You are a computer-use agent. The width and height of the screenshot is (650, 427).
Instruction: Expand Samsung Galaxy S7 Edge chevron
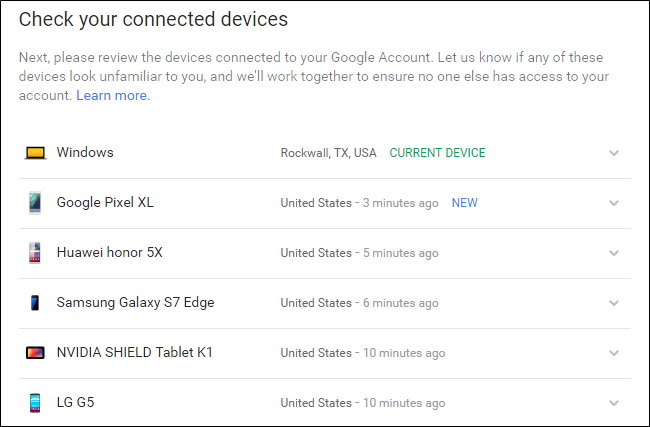(x=614, y=303)
